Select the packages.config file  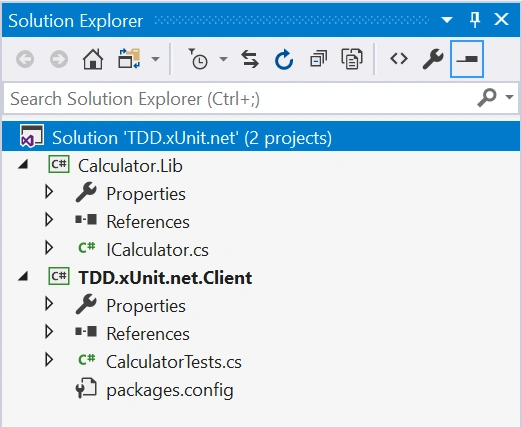[170, 390]
